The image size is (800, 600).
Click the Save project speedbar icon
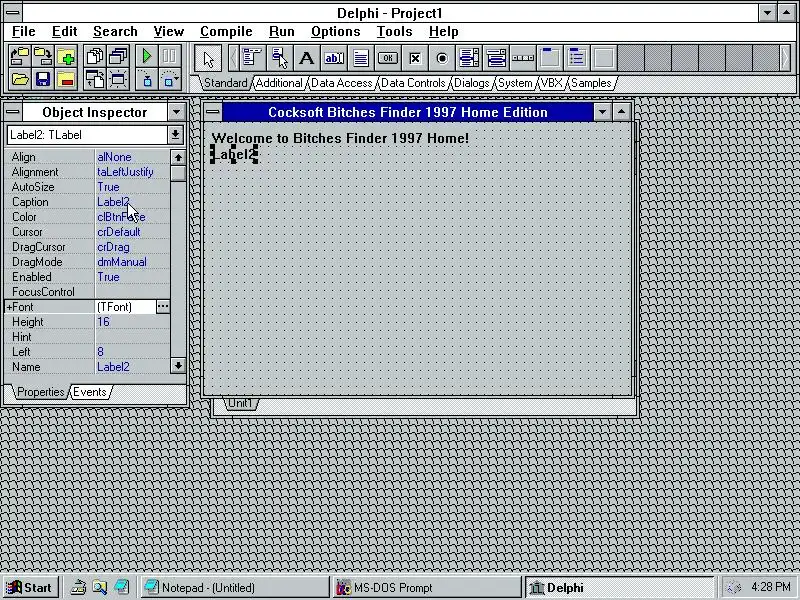click(x=43, y=57)
